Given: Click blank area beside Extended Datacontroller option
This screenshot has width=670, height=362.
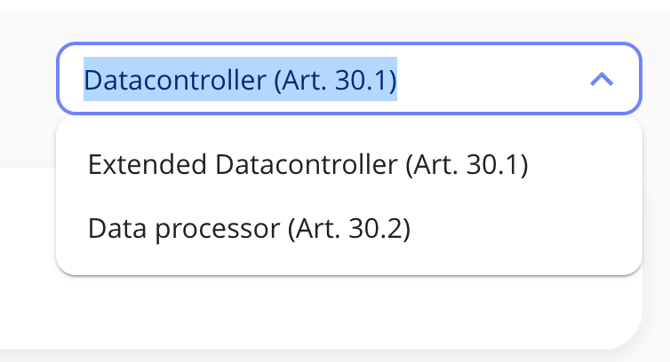Looking at the screenshot, I should 585,165.
